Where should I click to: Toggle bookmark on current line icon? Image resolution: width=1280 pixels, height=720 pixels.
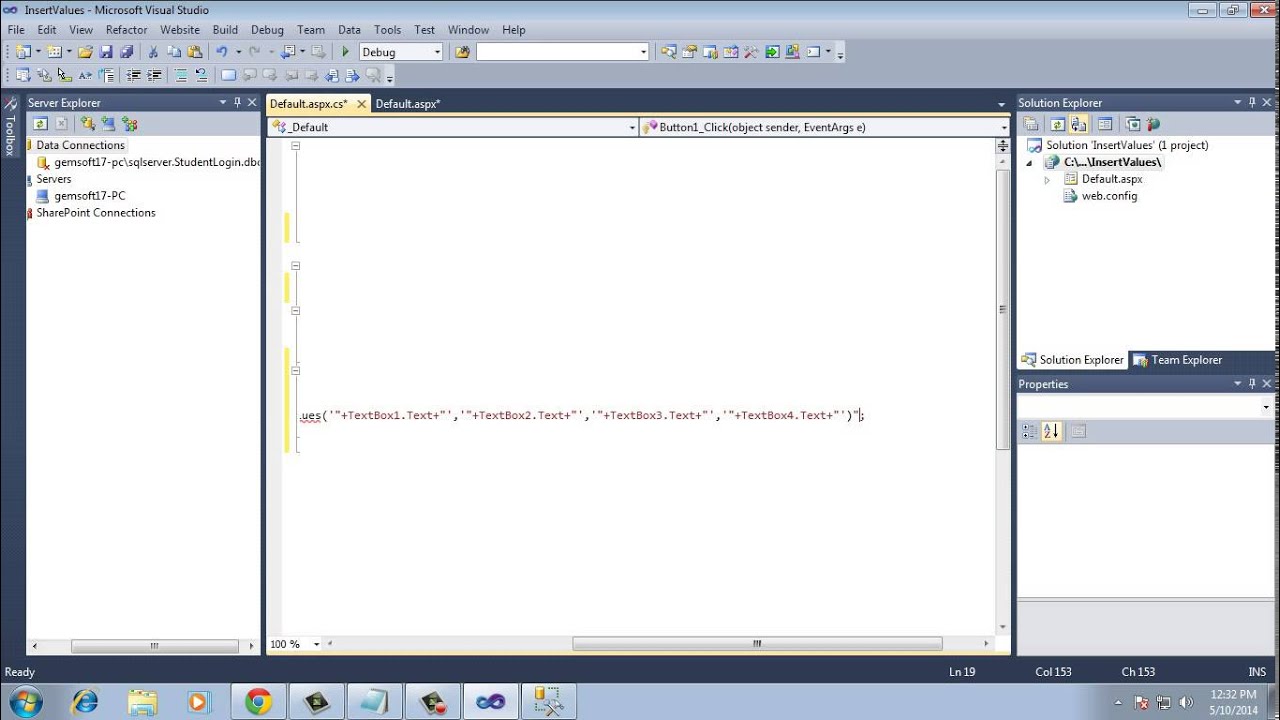[228, 75]
